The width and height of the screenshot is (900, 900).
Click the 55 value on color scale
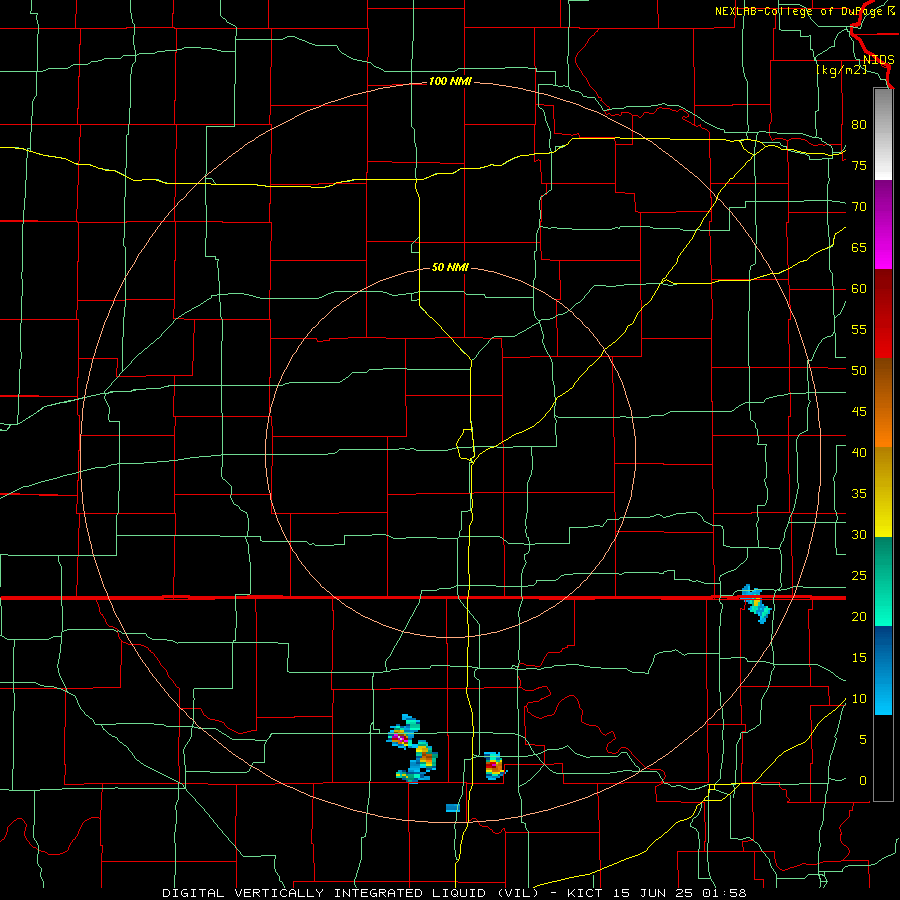pyautogui.click(x=859, y=329)
